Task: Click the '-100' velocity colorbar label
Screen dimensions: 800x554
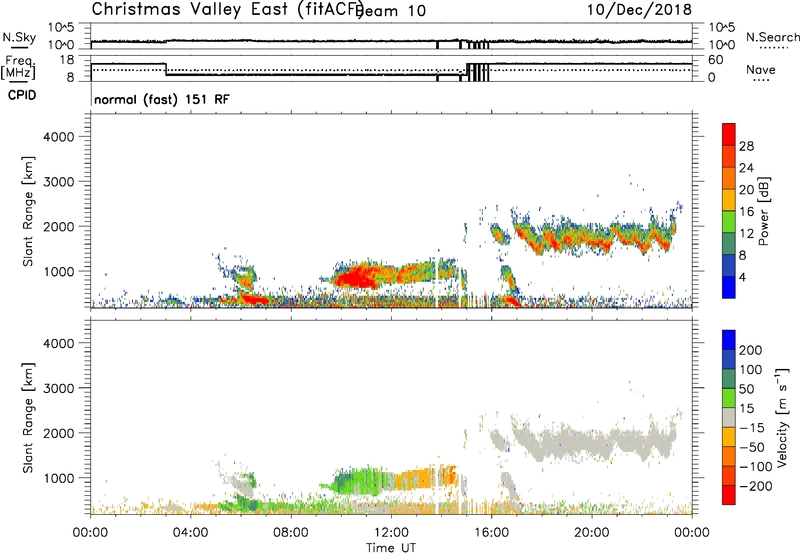Action: [756, 467]
